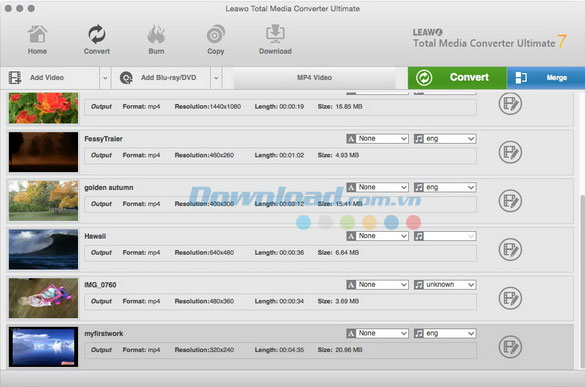
Task: Edit the Hawaii video with its edit icon
Action: point(510,249)
